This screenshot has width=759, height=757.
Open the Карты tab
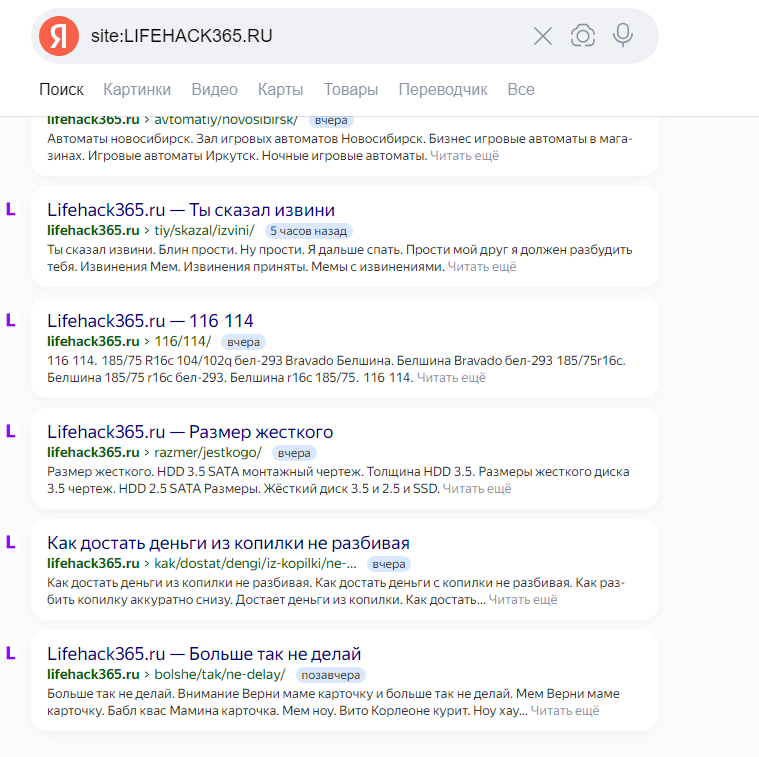(x=280, y=90)
